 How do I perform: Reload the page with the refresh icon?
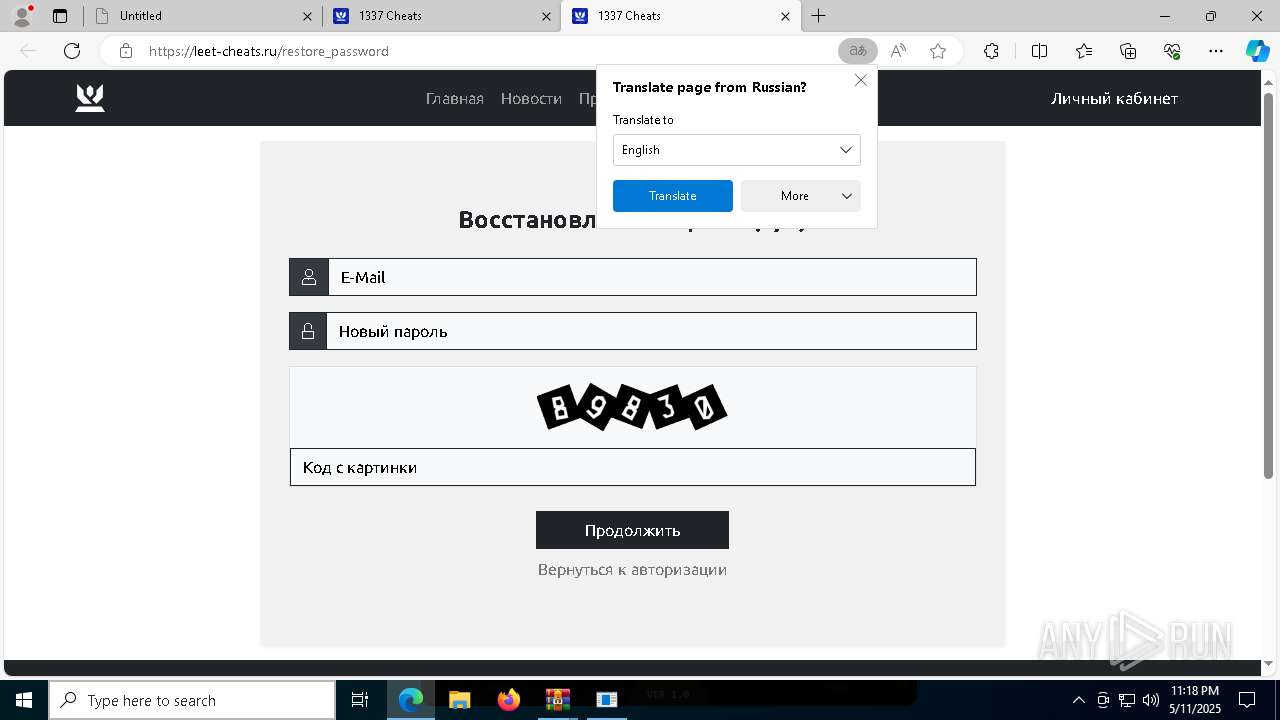point(72,51)
